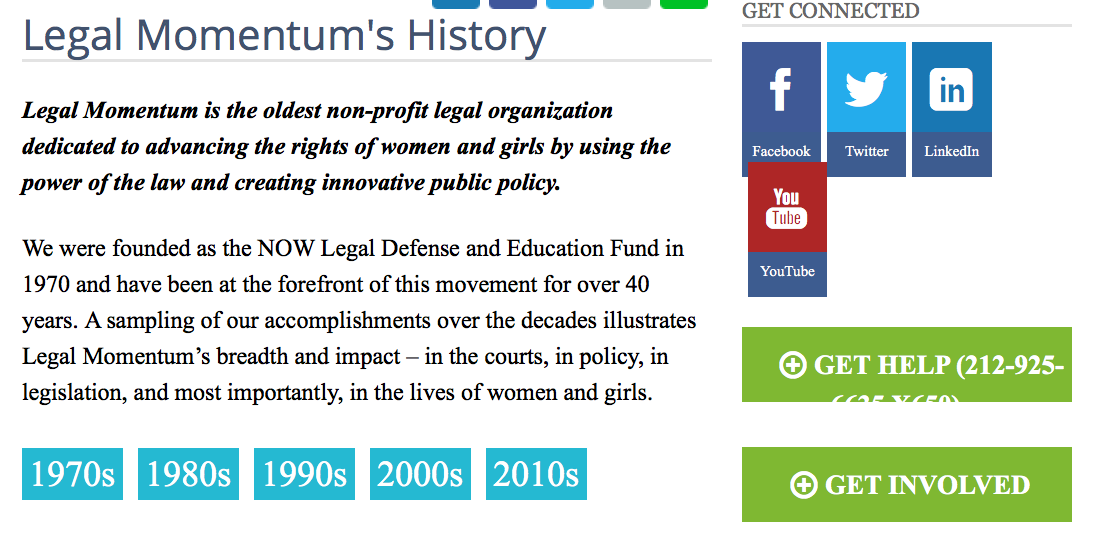Click the plus circle icon beside GET INVOLVED
1107x543 pixels.
coord(803,485)
